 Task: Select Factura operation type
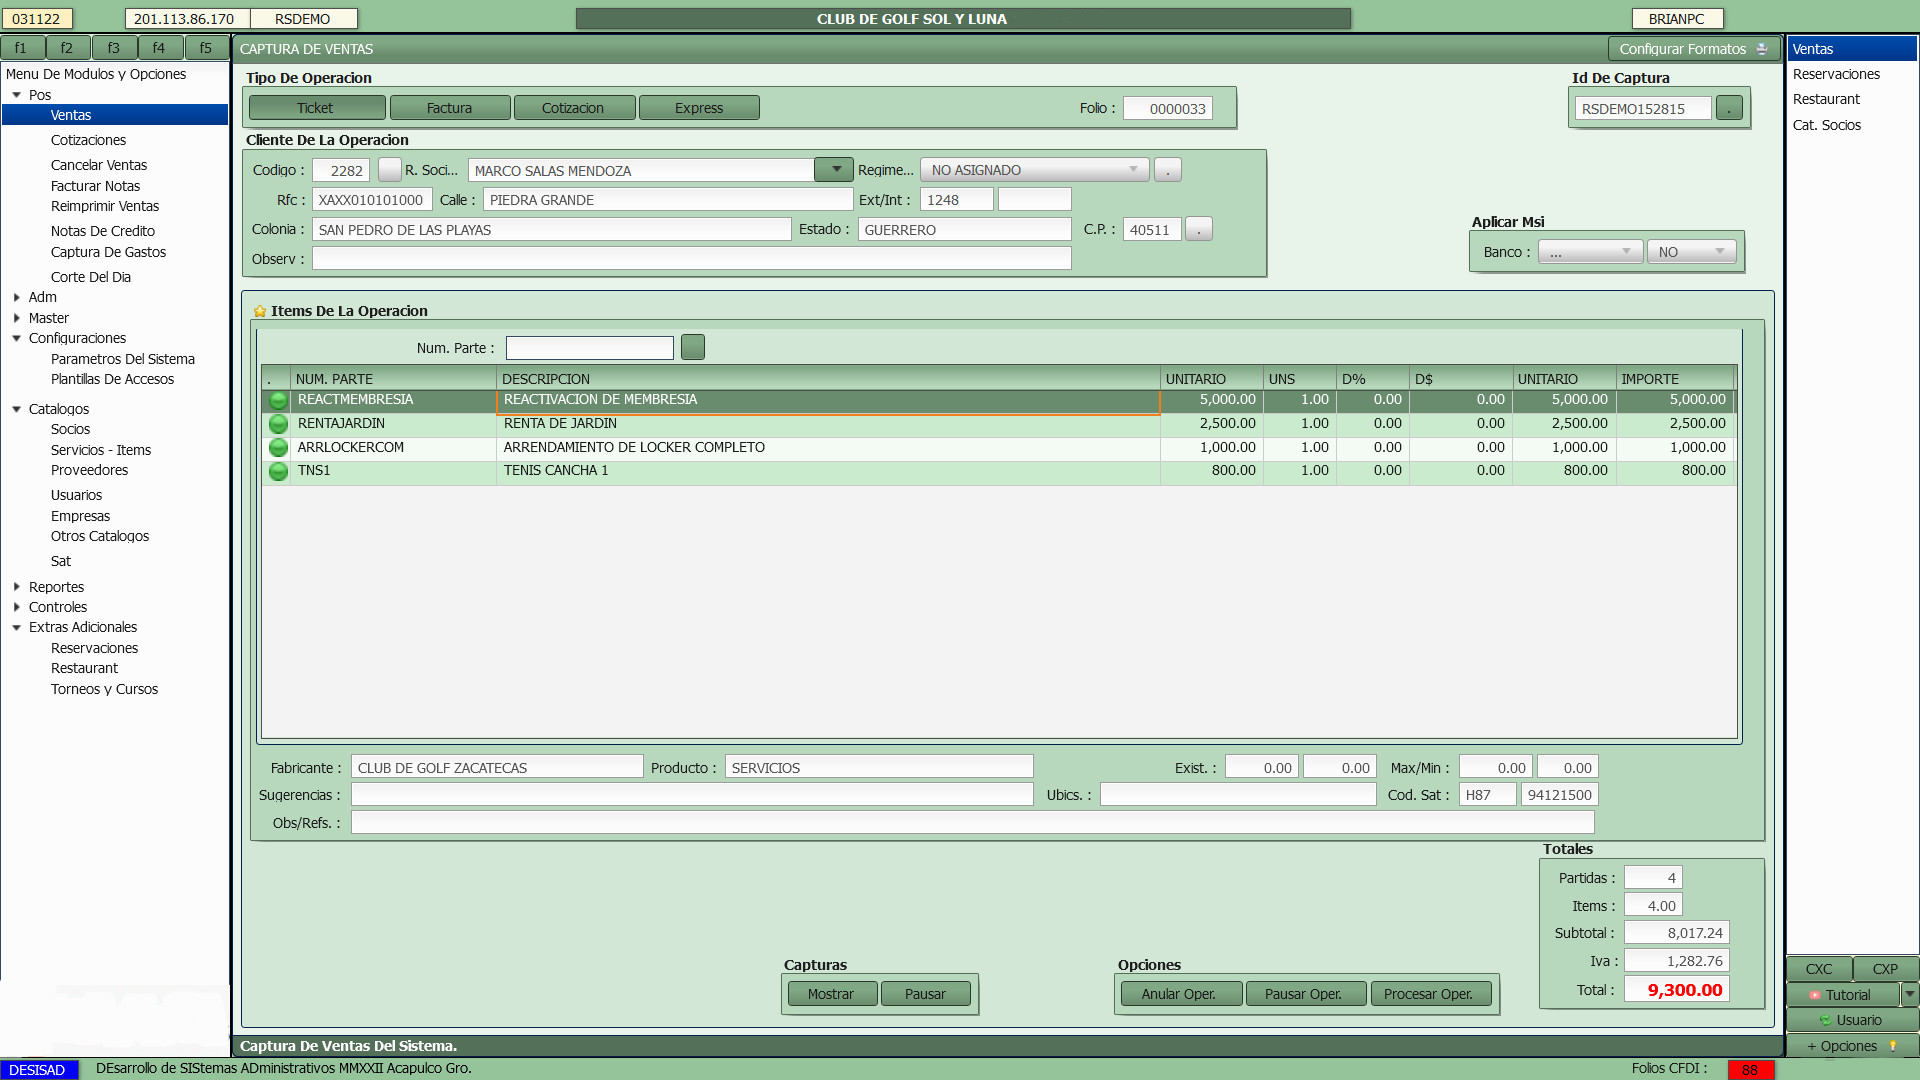[449, 108]
